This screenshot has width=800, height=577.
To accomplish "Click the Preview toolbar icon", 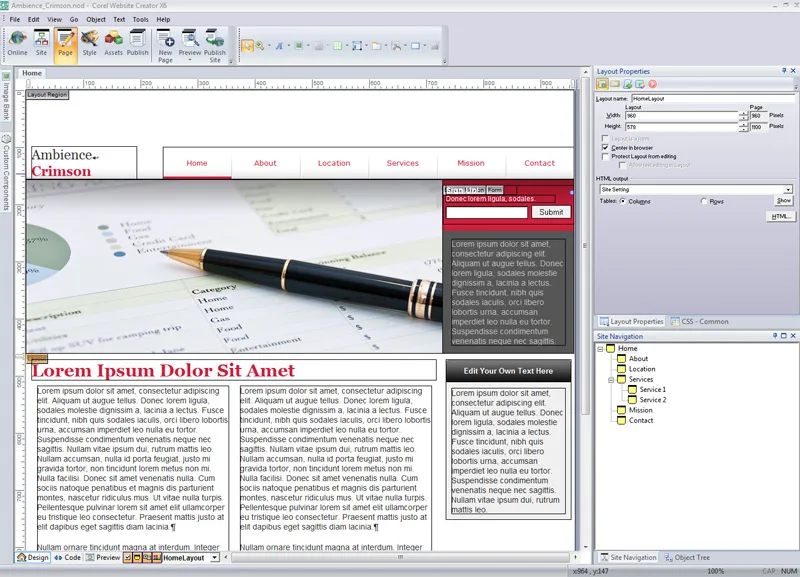I will tap(190, 46).
